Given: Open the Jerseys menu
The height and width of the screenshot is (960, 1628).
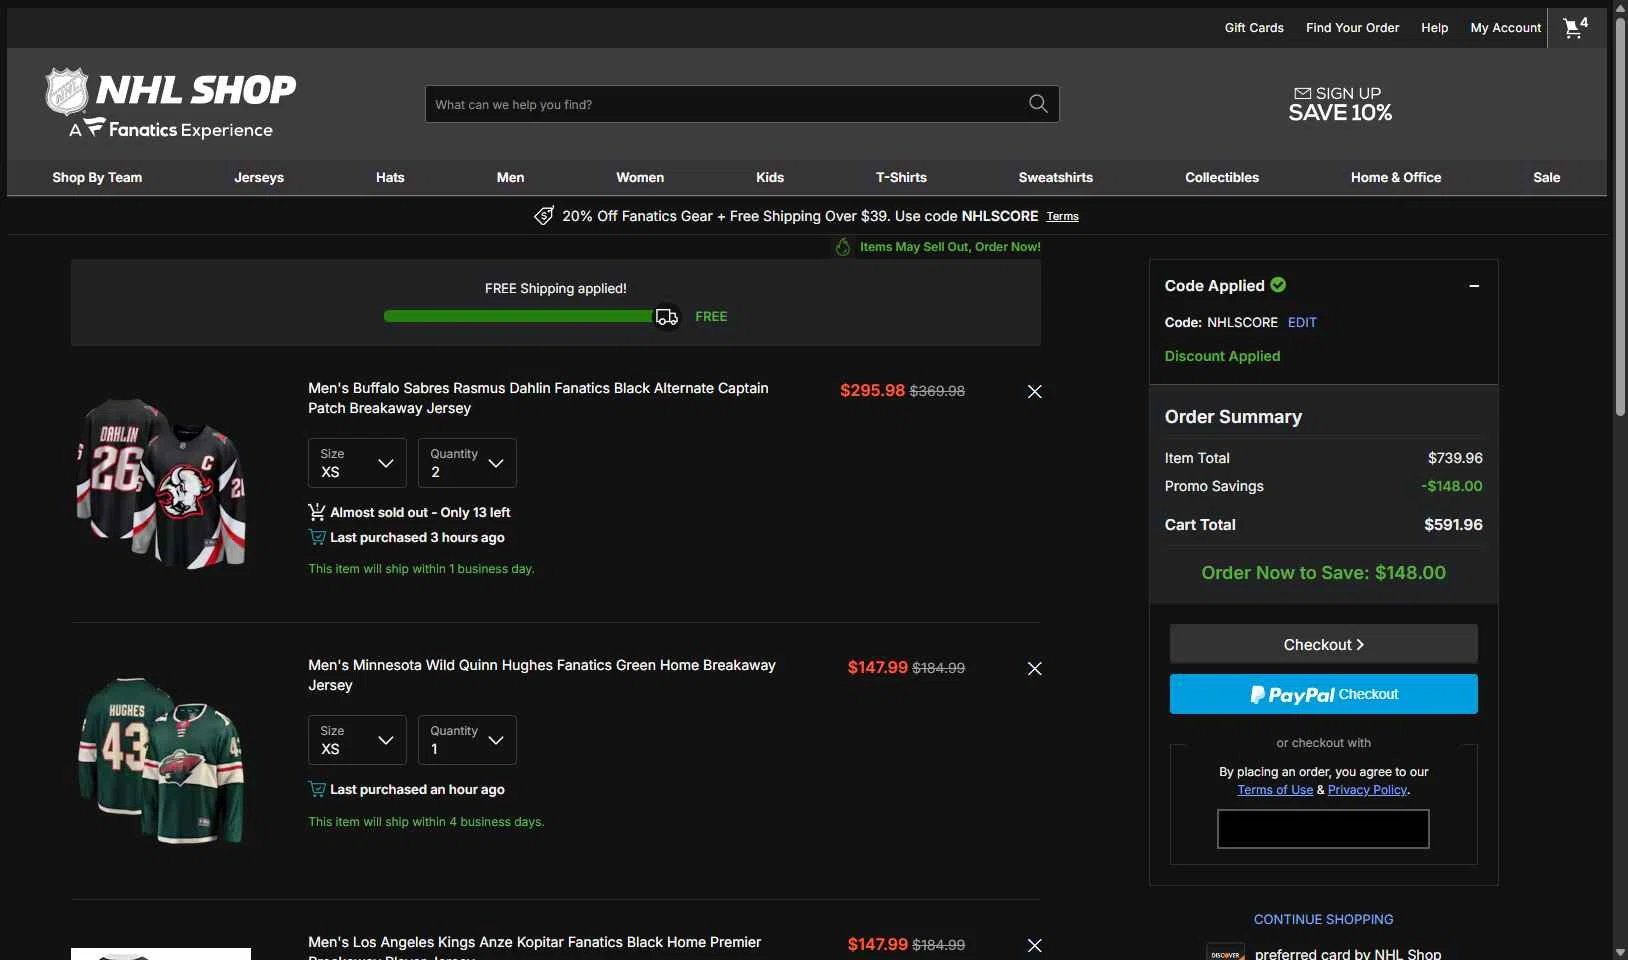Looking at the screenshot, I should coord(259,177).
